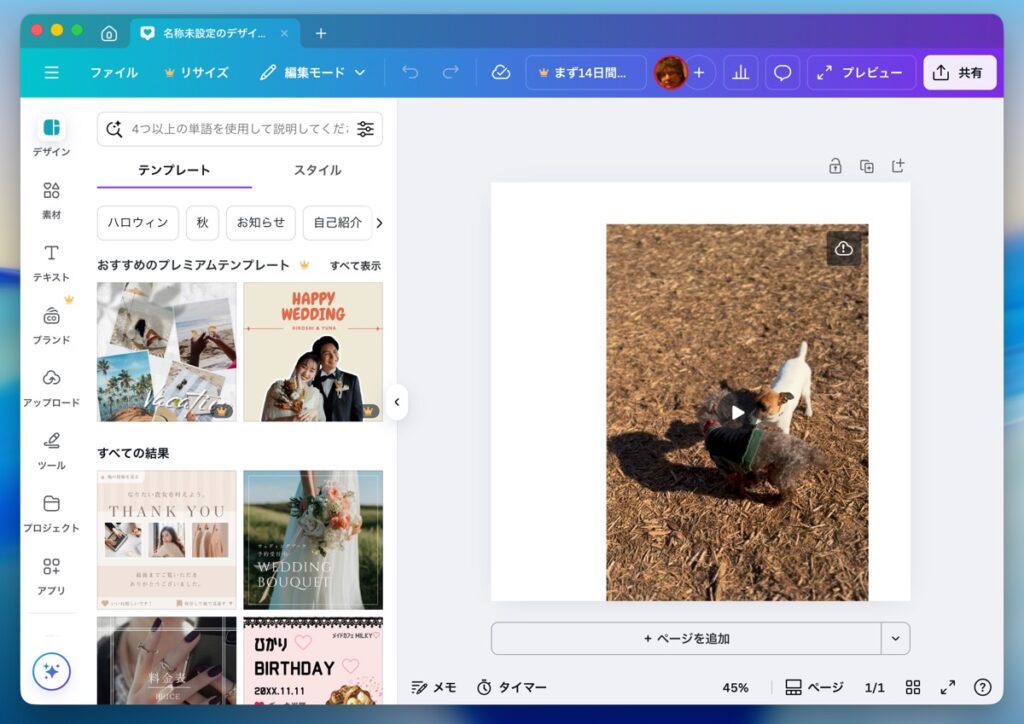Toggle fullscreen with the expand arrows icon
This screenshot has width=1024, height=724.
[x=948, y=687]
